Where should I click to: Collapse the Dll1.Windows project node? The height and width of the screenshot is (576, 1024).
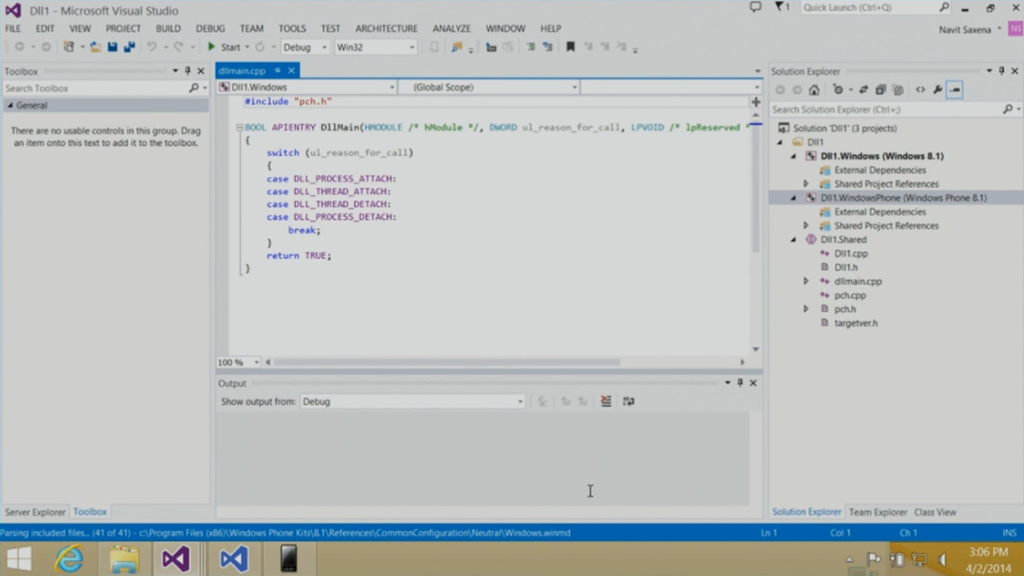(x=793, y=156)
